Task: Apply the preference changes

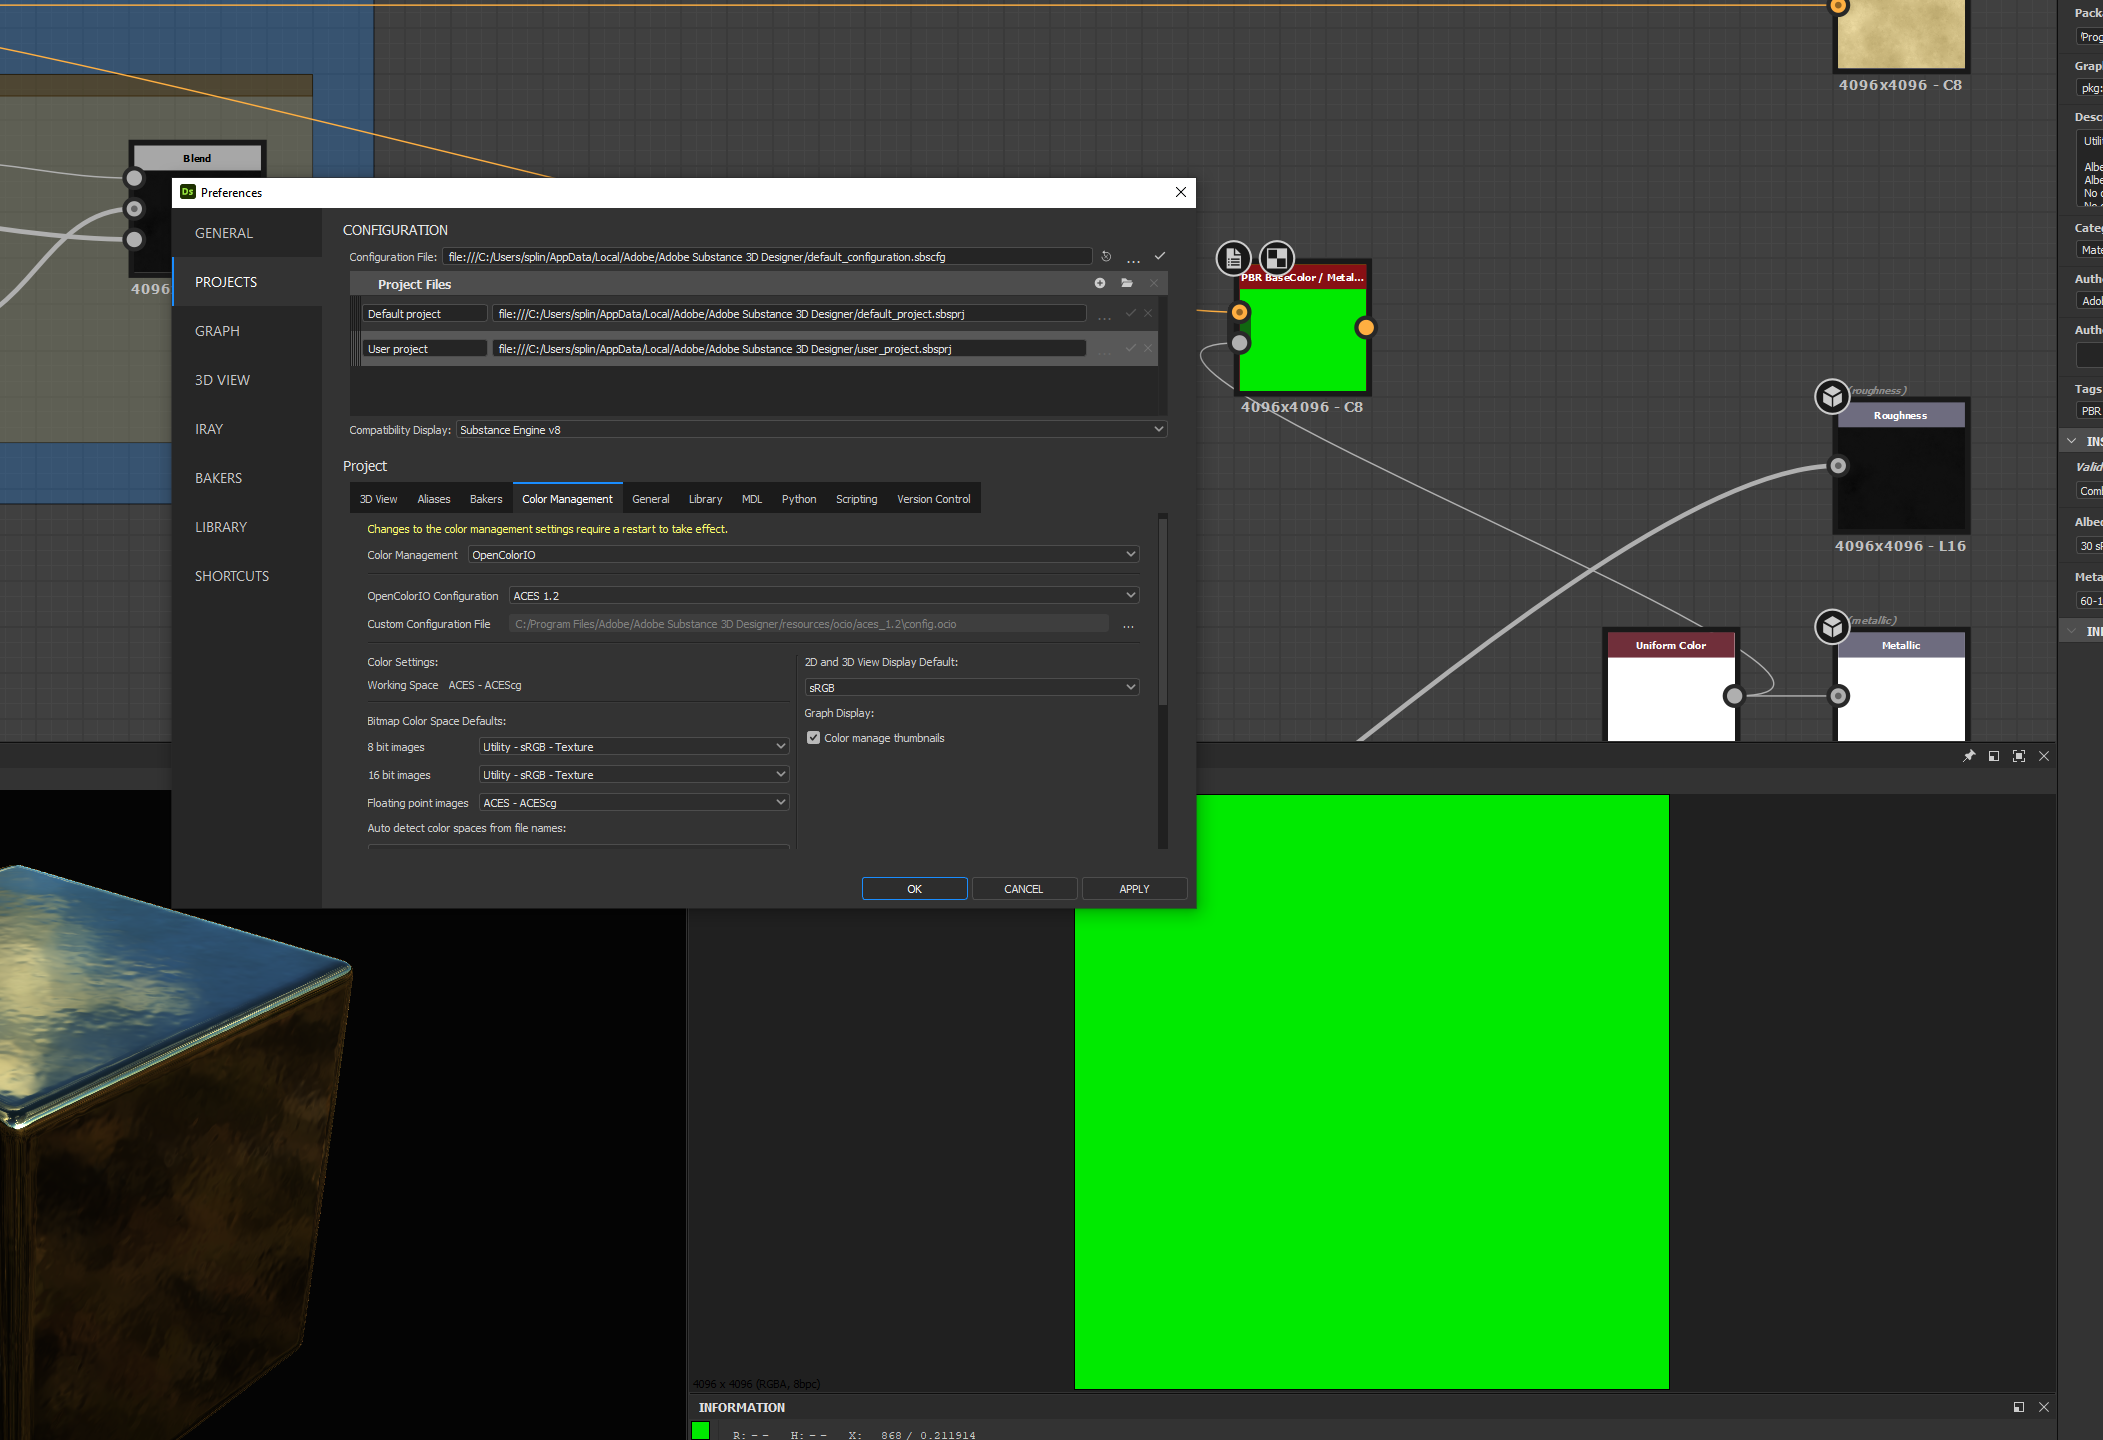Action: point(1134,888)
